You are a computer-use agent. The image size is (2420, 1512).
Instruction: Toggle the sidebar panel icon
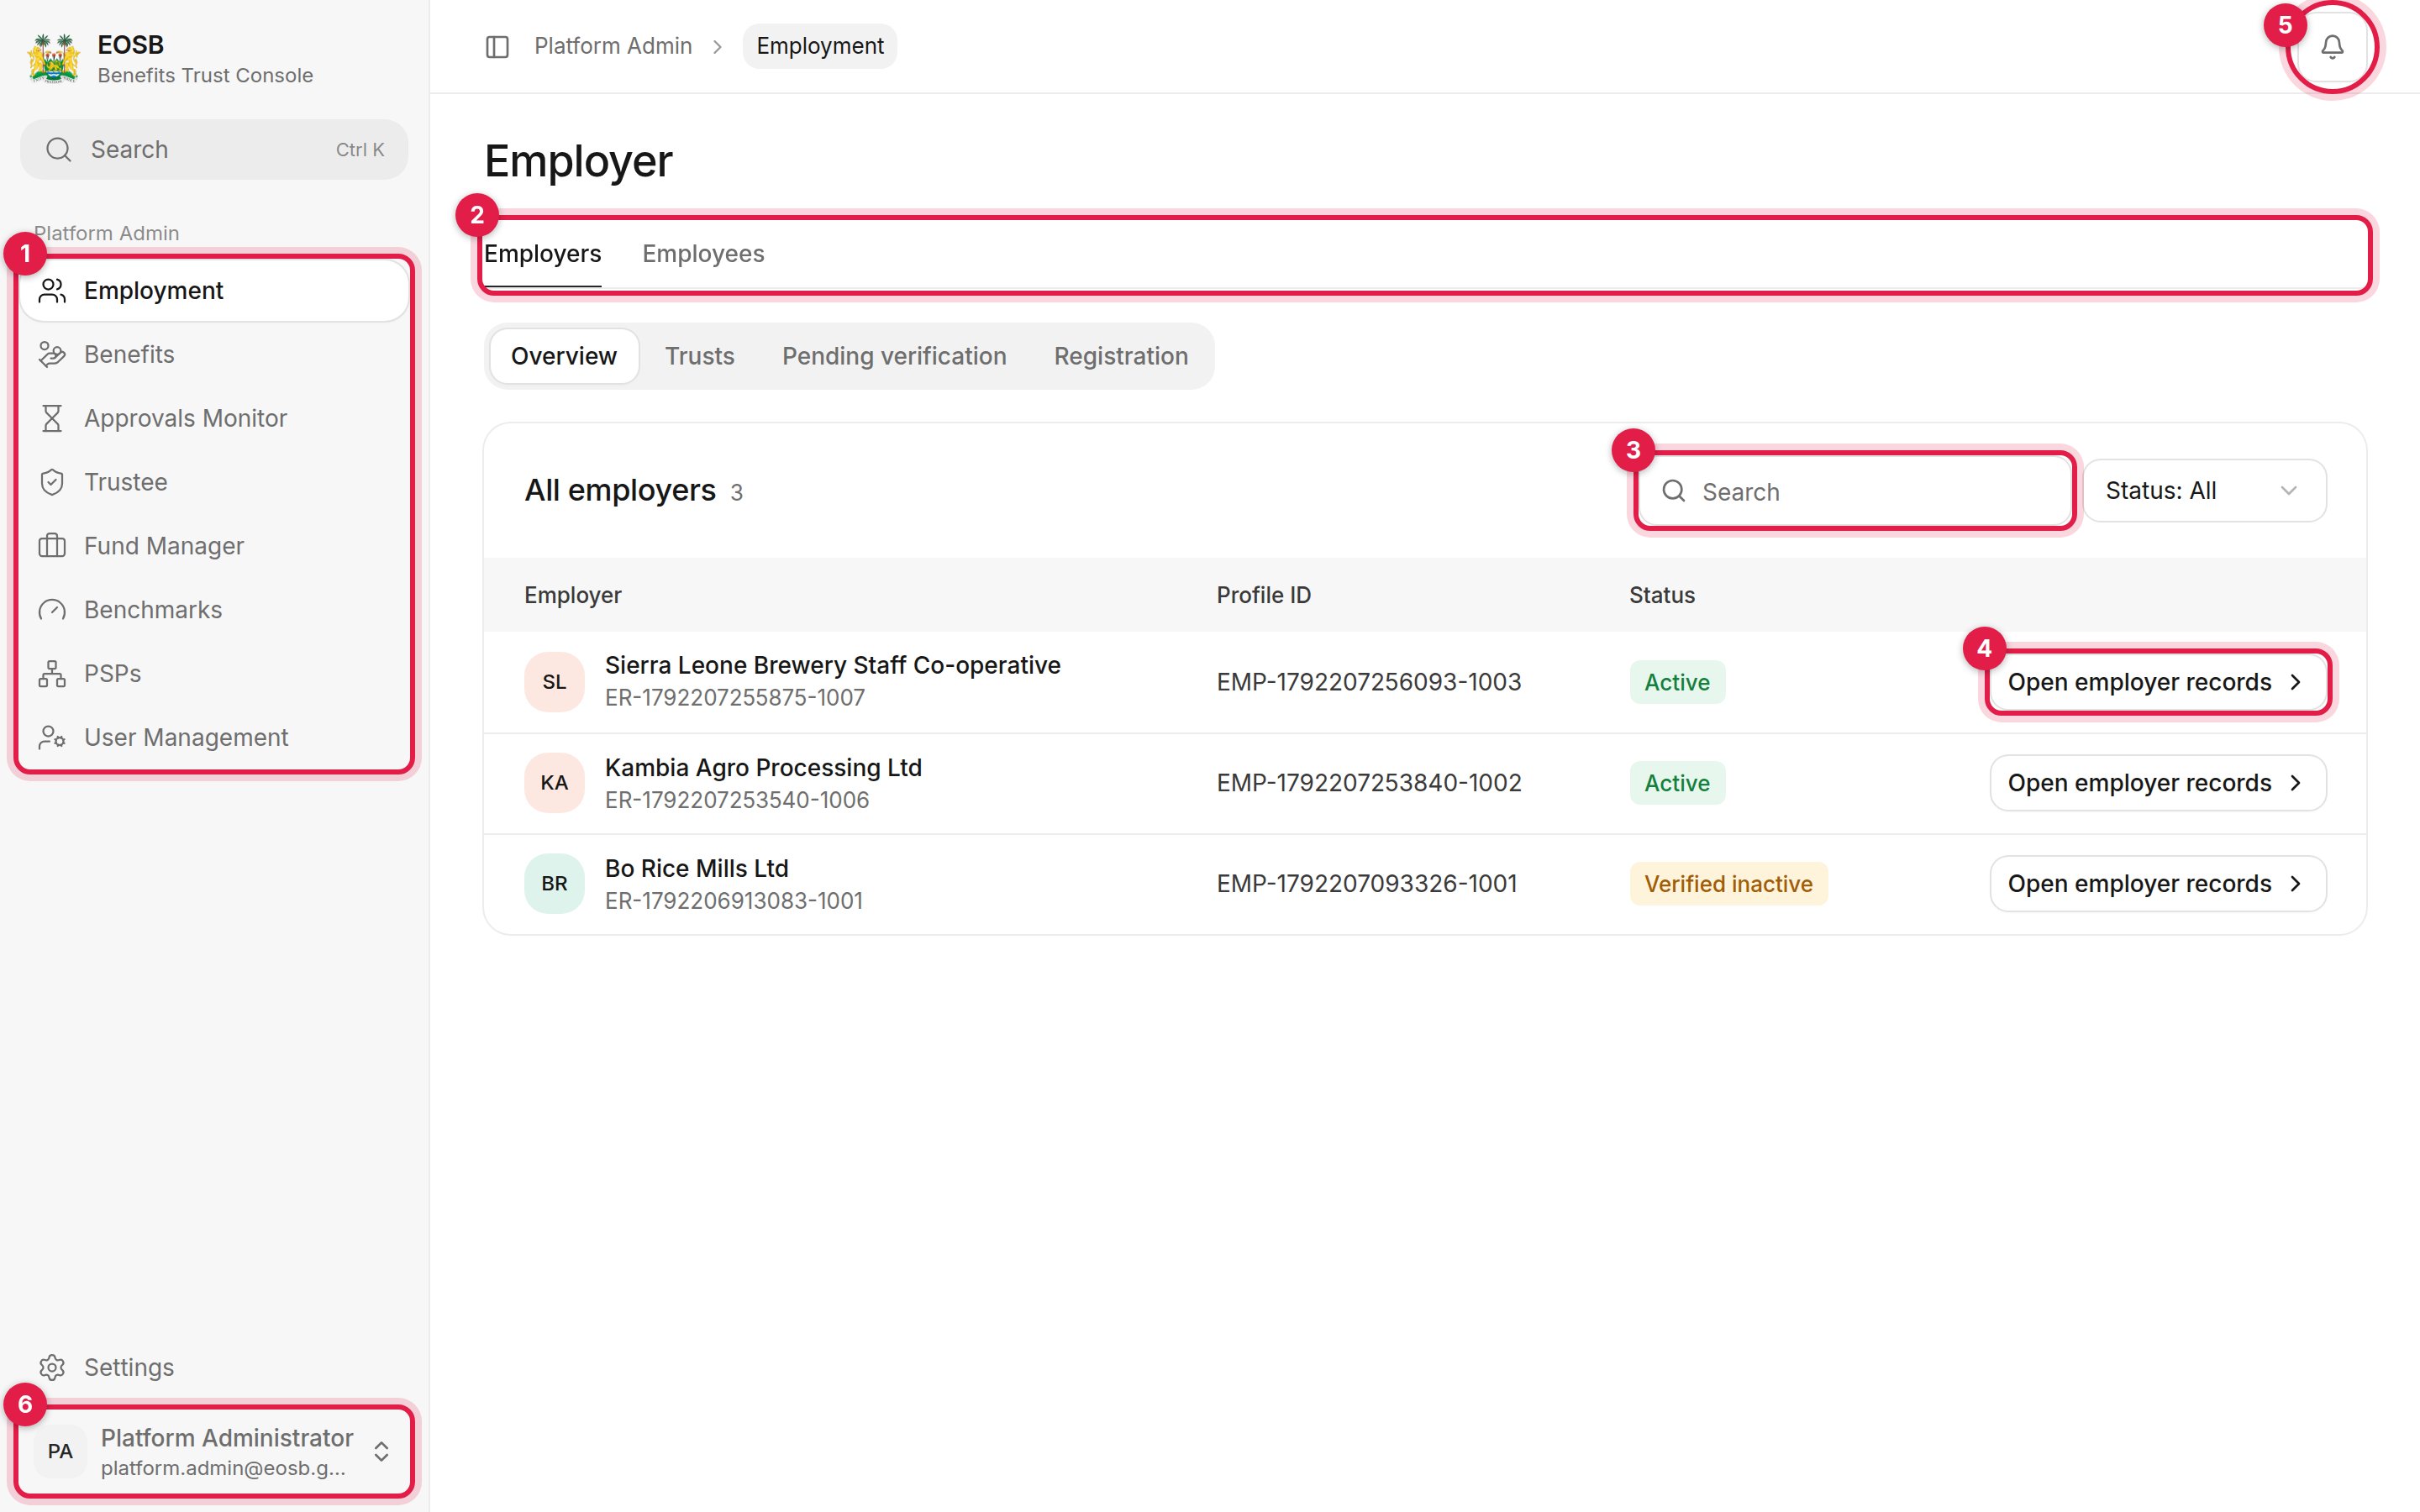[497, 47]
